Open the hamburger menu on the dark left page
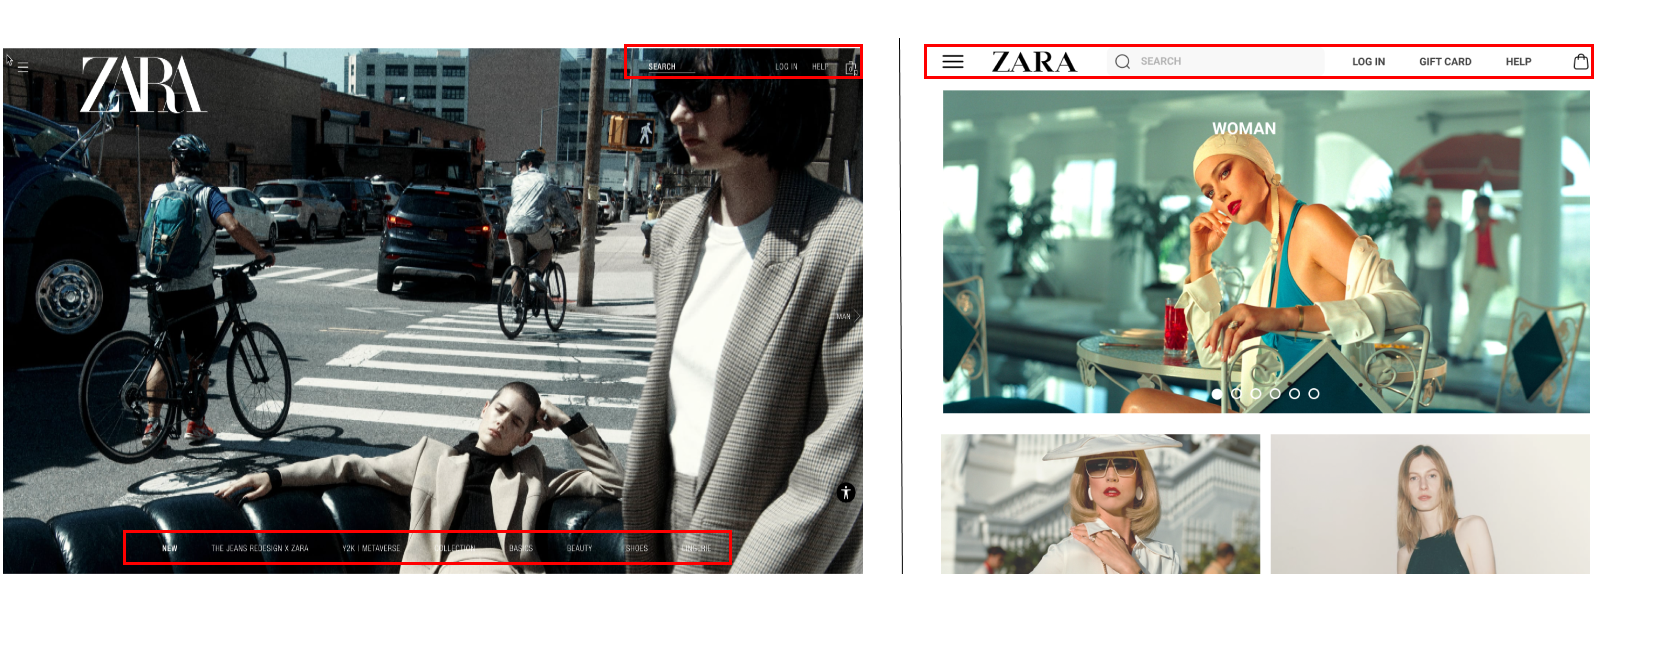 click(x=23, y=68)
